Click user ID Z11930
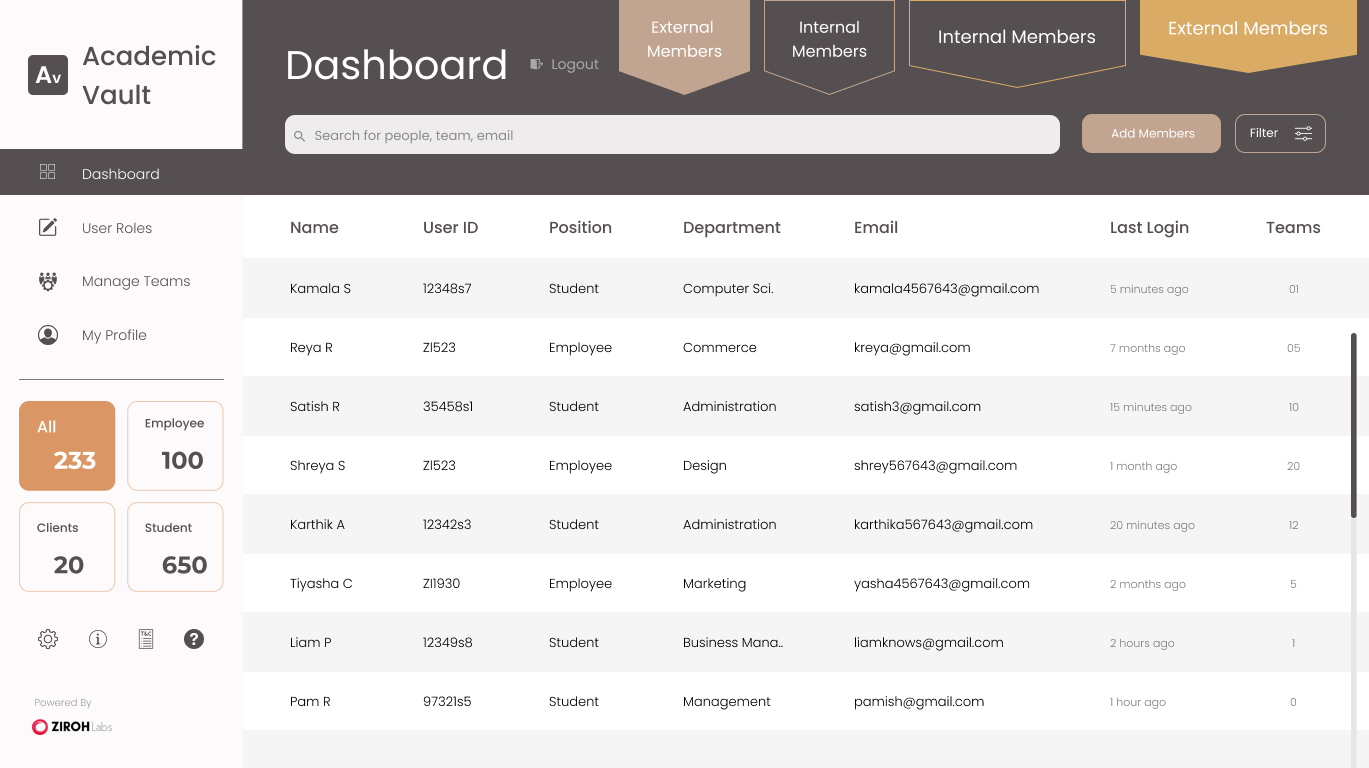Image resolution: width=1369 pixels, height=768 pixels. click(x=441, y=584)
